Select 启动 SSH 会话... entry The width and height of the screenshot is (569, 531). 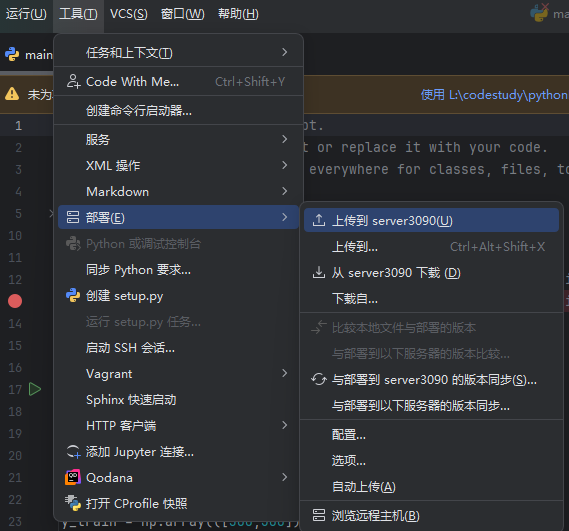pyautogui.click(x=178, y=348)
